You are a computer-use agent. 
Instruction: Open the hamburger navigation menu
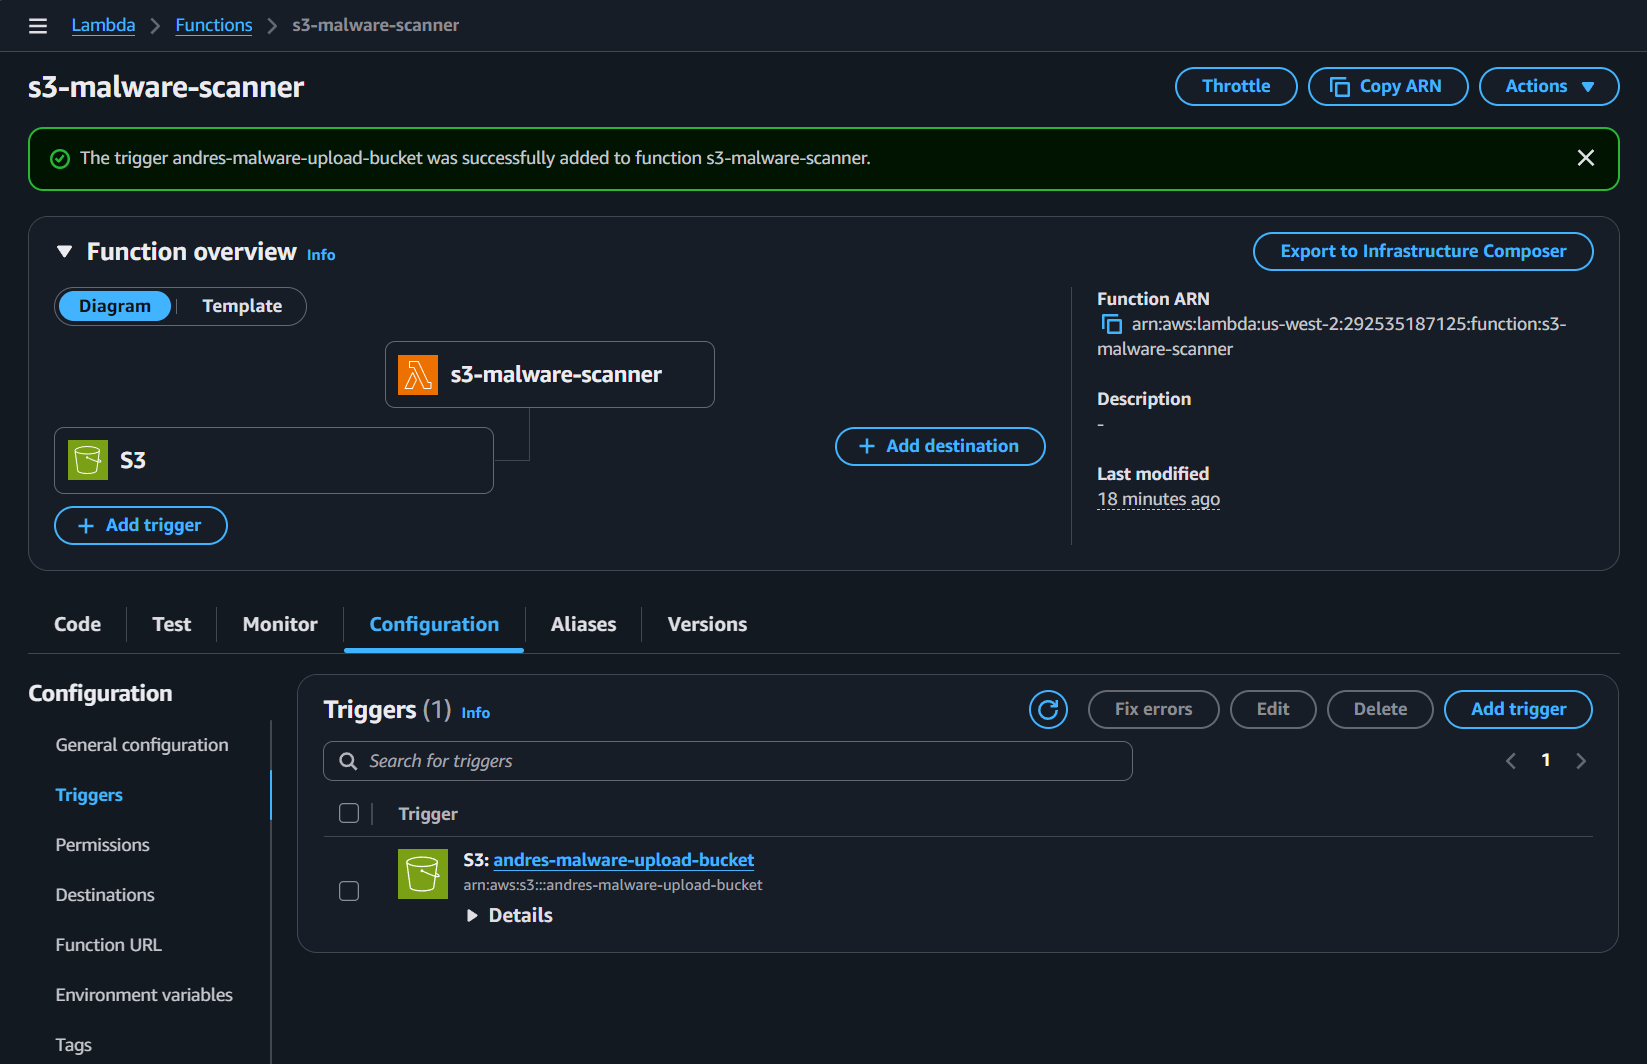(x=38, y=26)
